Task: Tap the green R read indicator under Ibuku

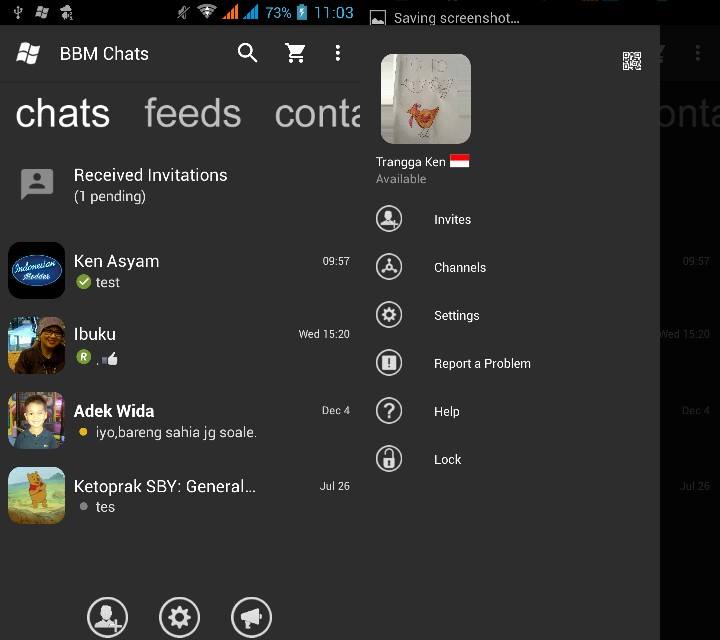Action: (x=84, y=357)
